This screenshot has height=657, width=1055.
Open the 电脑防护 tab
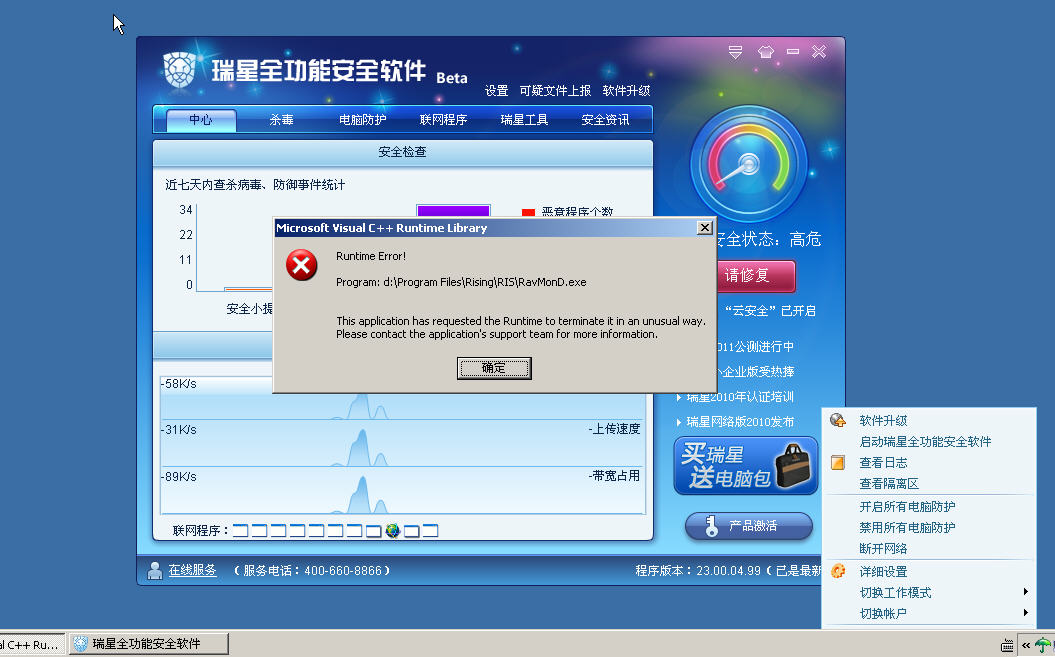tap(363, 120)
